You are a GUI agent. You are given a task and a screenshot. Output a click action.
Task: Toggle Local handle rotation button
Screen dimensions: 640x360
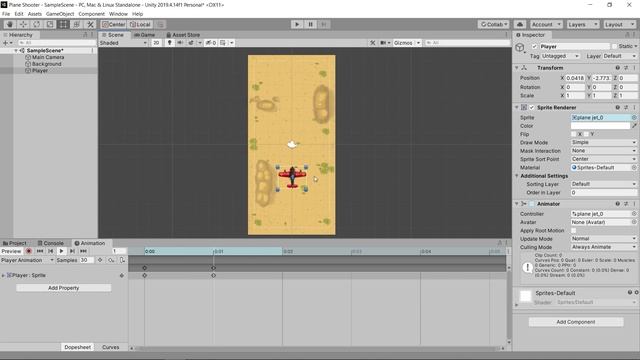point(140,24)
